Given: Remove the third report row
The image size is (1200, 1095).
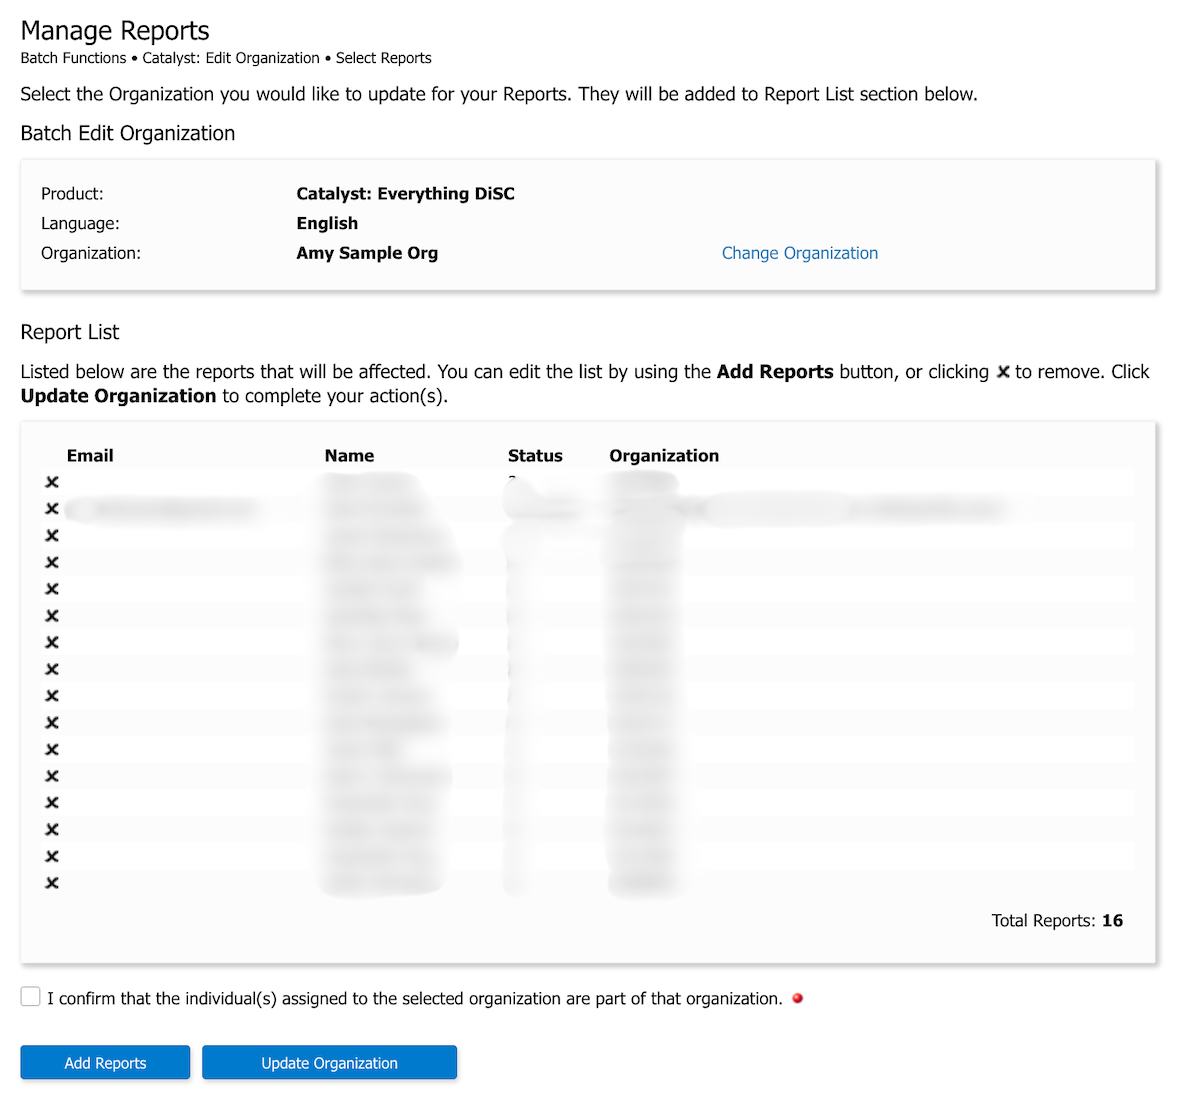Looking at the screenshot, I should click(x=52, y=536).
